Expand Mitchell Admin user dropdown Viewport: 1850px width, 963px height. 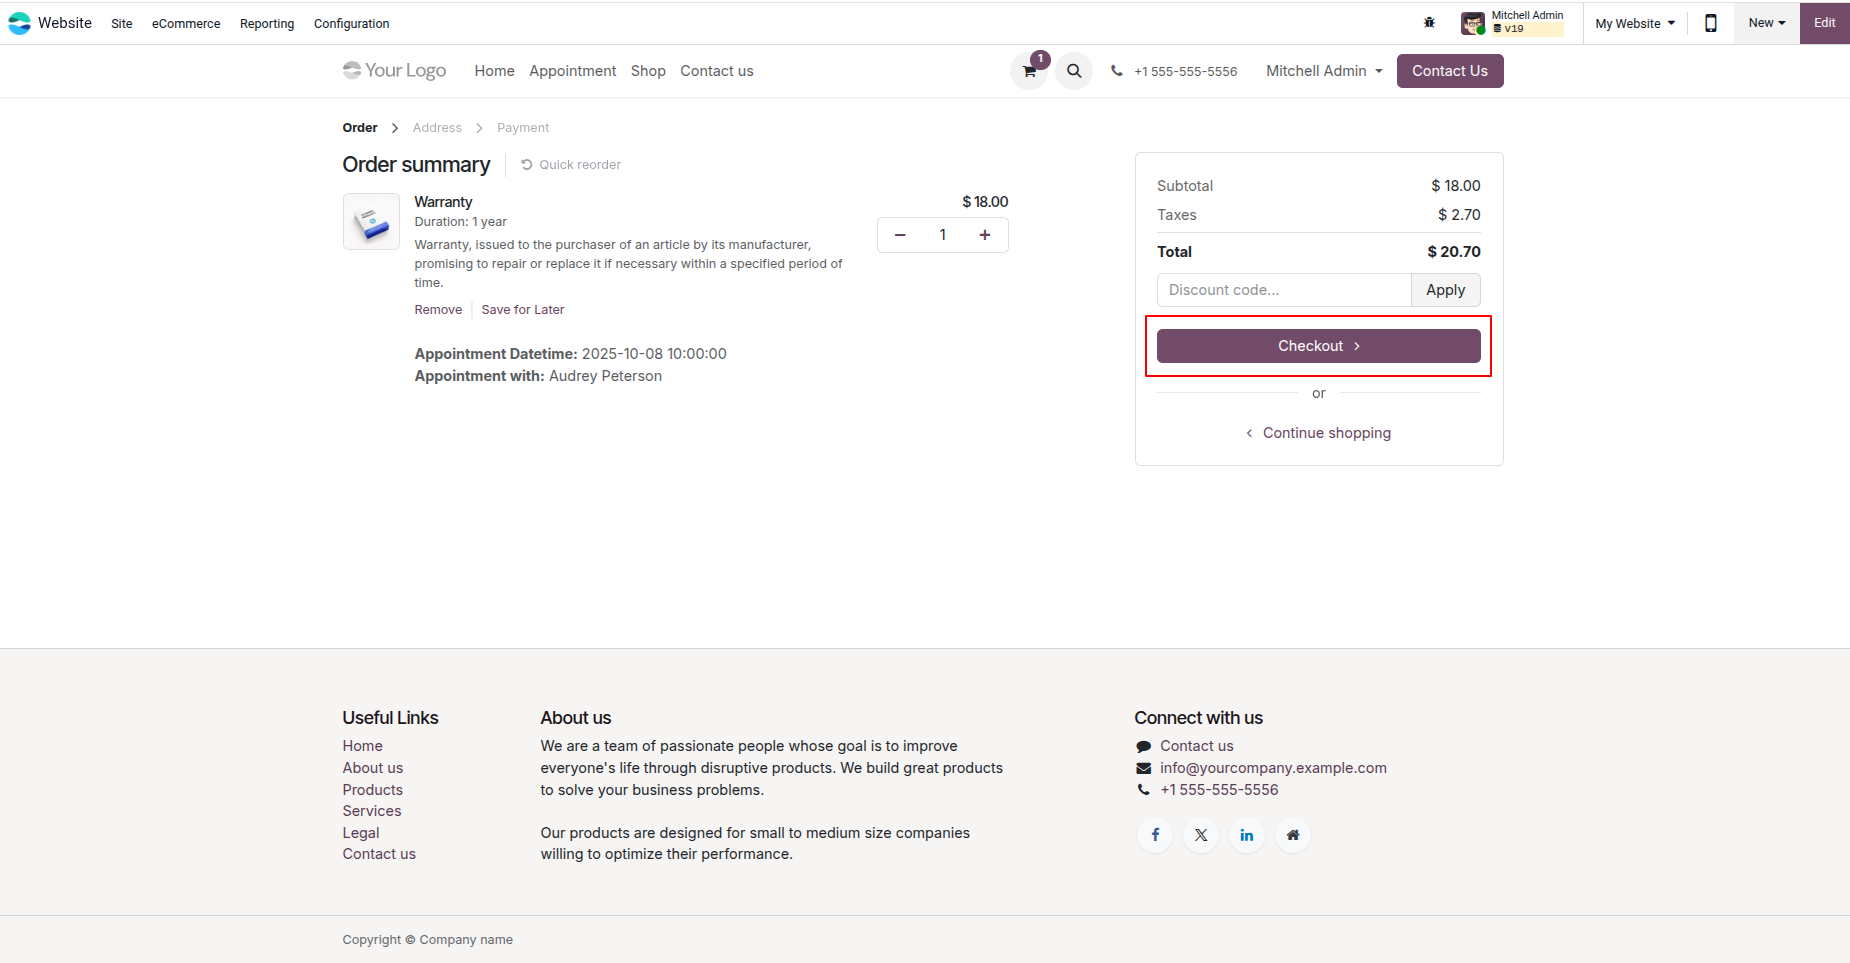click(x=1324, y=71)
